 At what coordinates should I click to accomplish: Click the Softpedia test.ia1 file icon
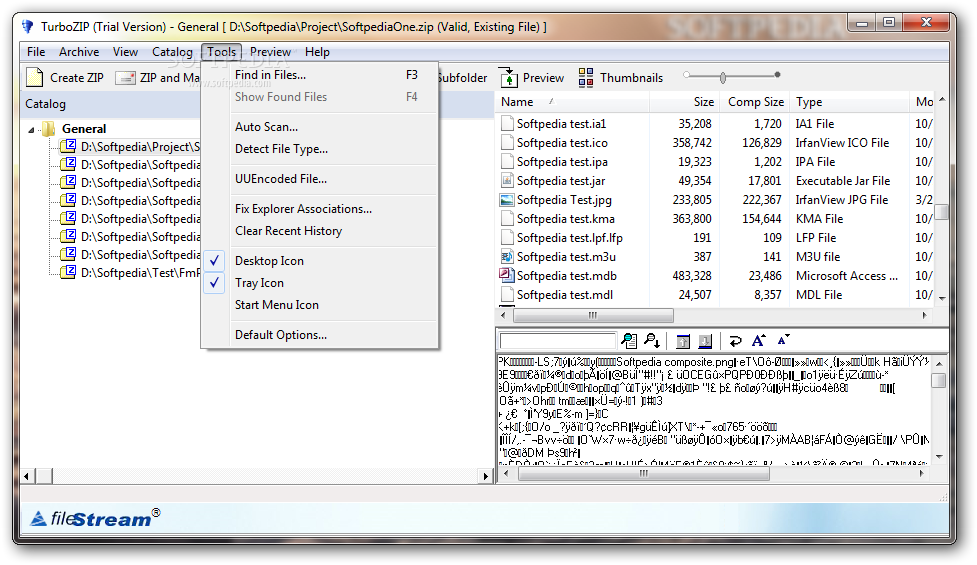click(x=507, y=123)
